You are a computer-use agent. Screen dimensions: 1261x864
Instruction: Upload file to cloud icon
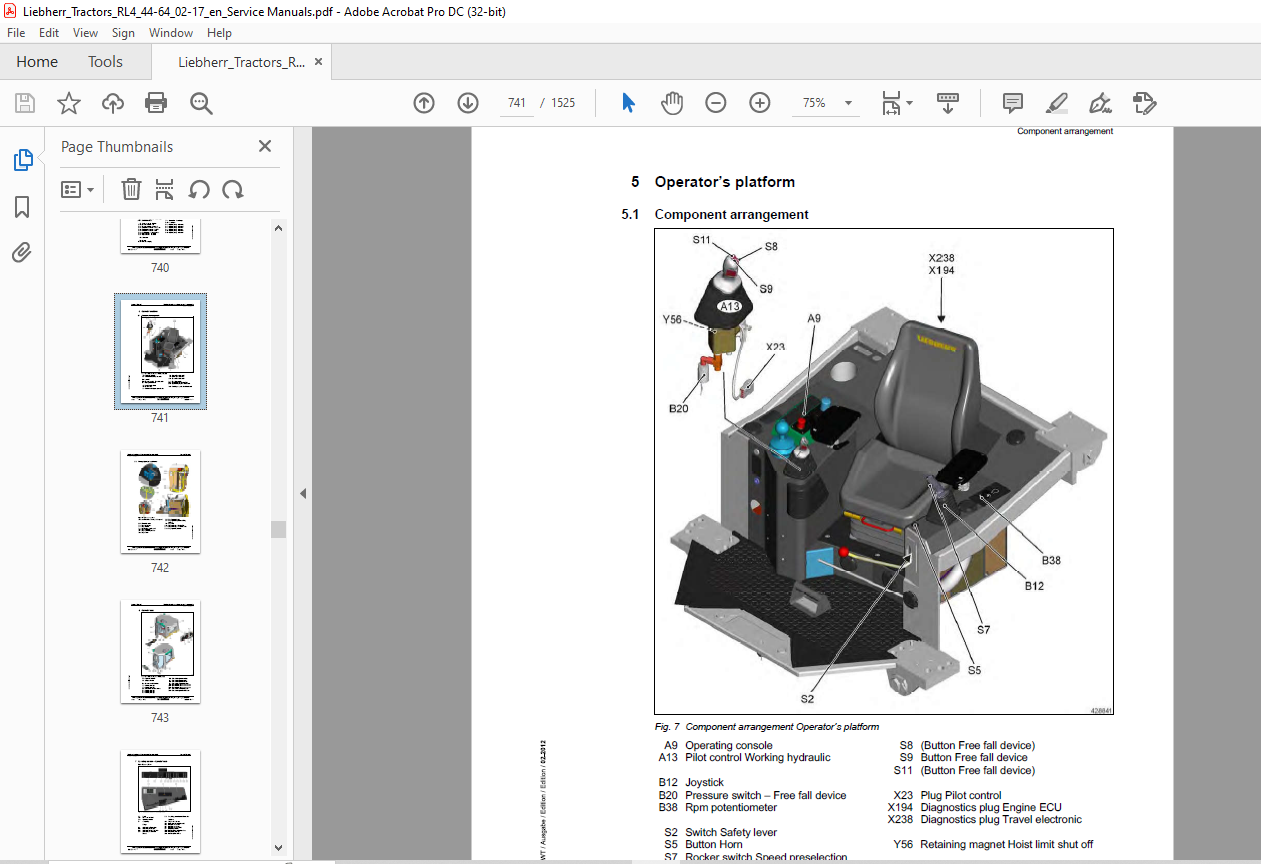[113, 103]
